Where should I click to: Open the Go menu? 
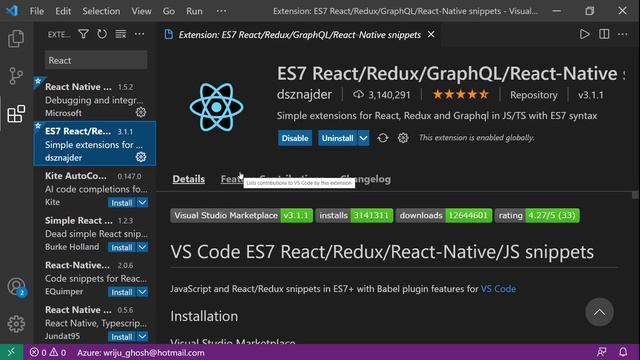[169, 11]
